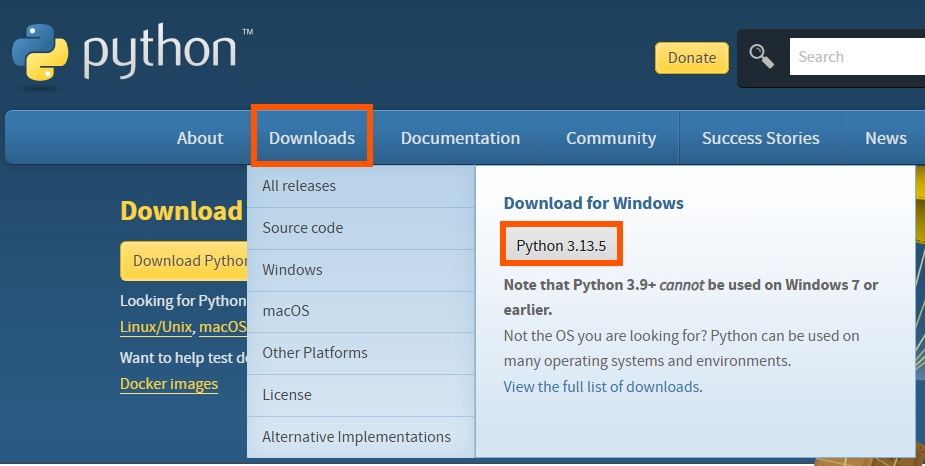Click the Windows 7 compatibility note text
Viewport: 925px width, 466px height.
tap(691, 297)
